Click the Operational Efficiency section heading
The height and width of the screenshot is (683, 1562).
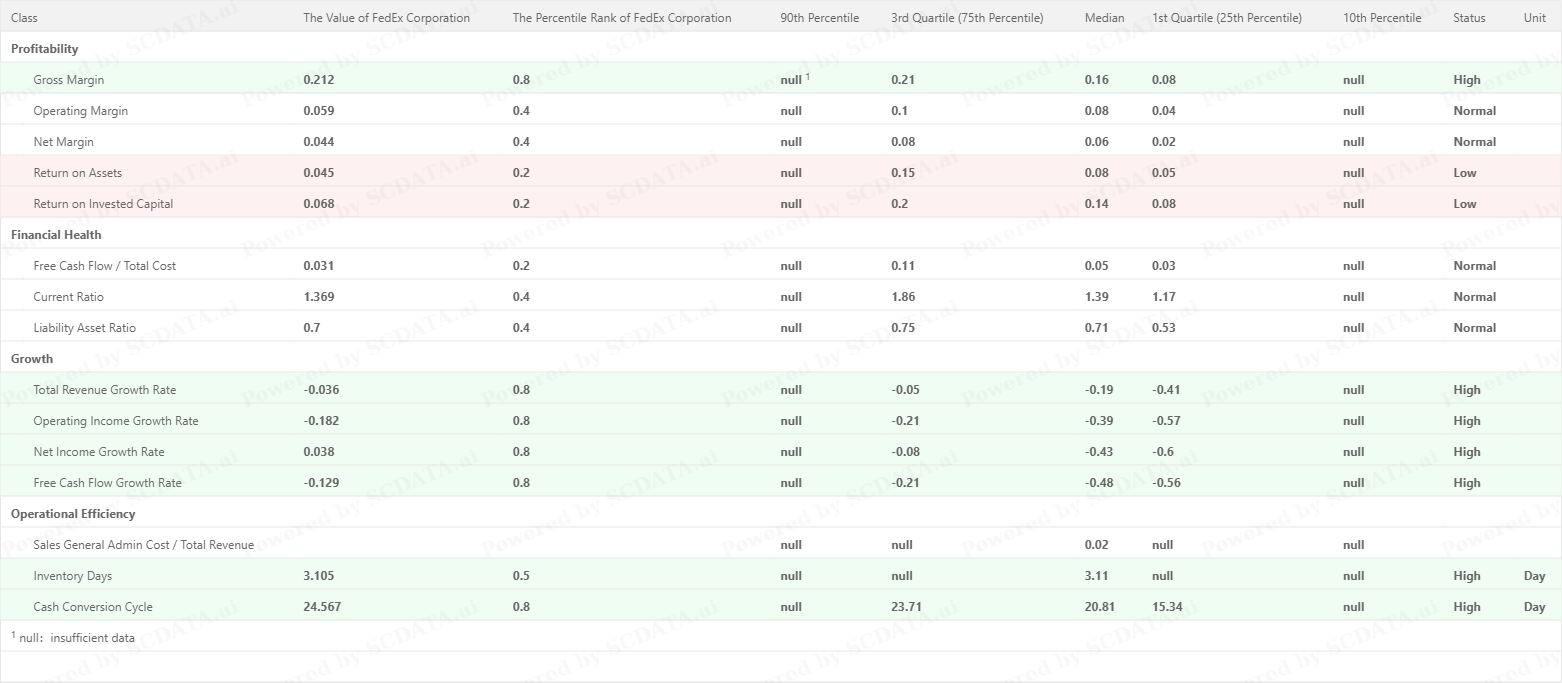[73, 514]
